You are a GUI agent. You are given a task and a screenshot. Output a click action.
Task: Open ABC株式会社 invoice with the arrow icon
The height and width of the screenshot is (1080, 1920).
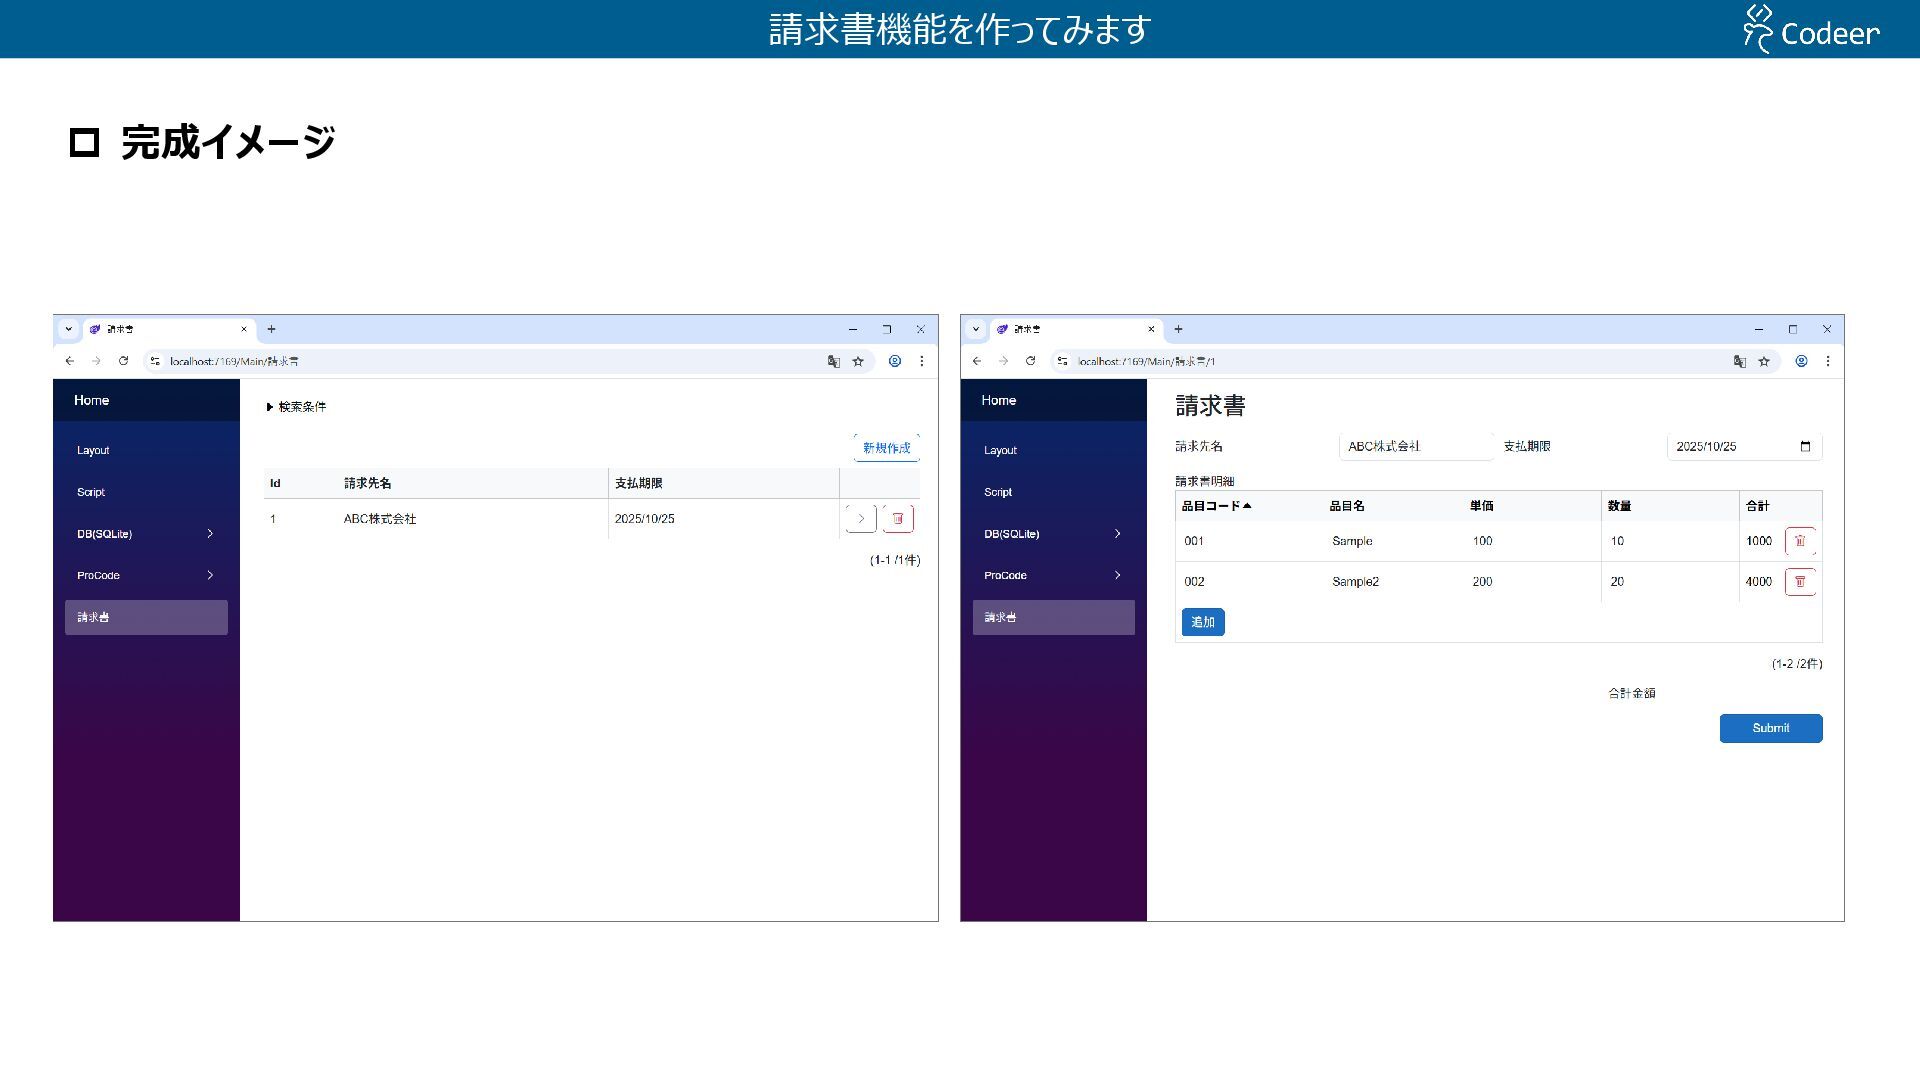(x=860, y=519)
